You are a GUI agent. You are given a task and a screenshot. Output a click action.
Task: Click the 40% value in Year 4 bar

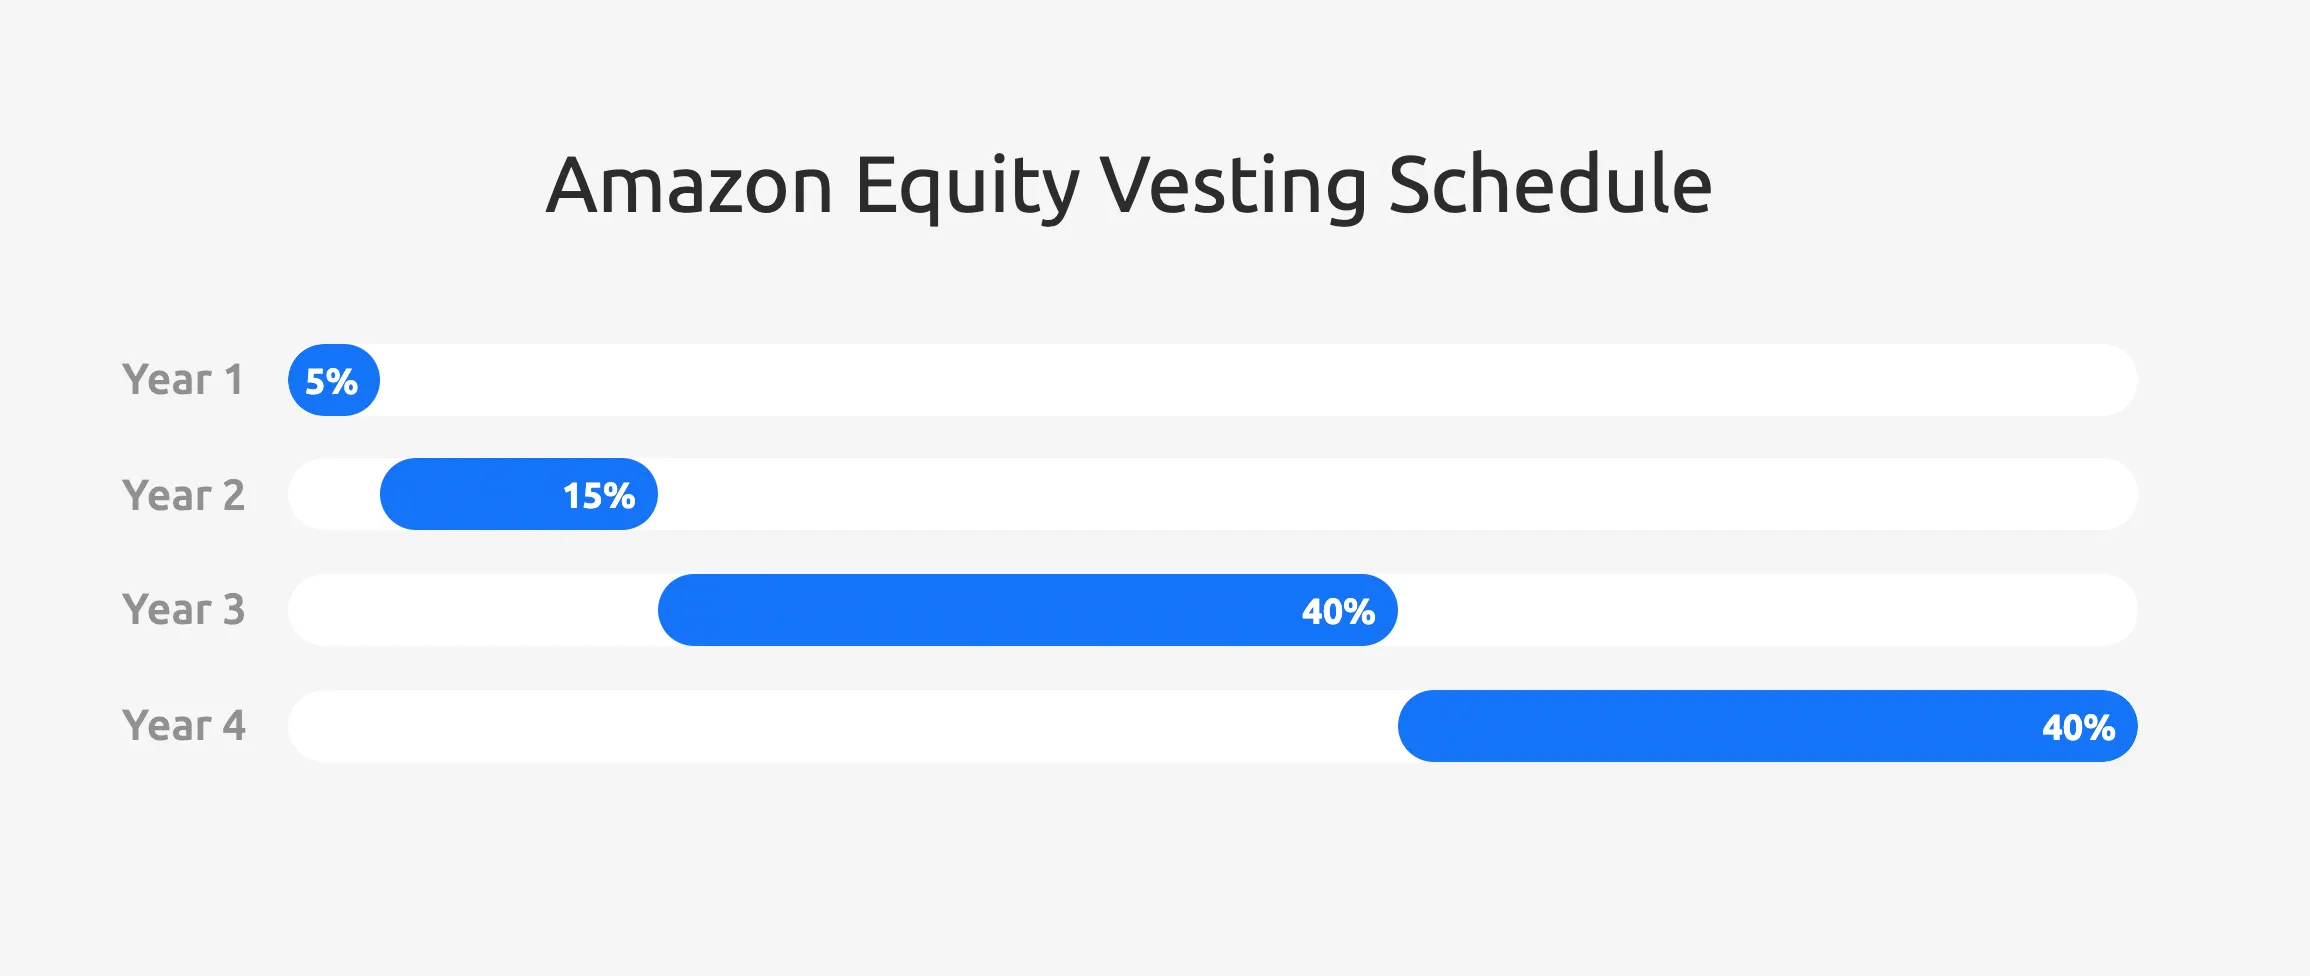coord(2078,727)
